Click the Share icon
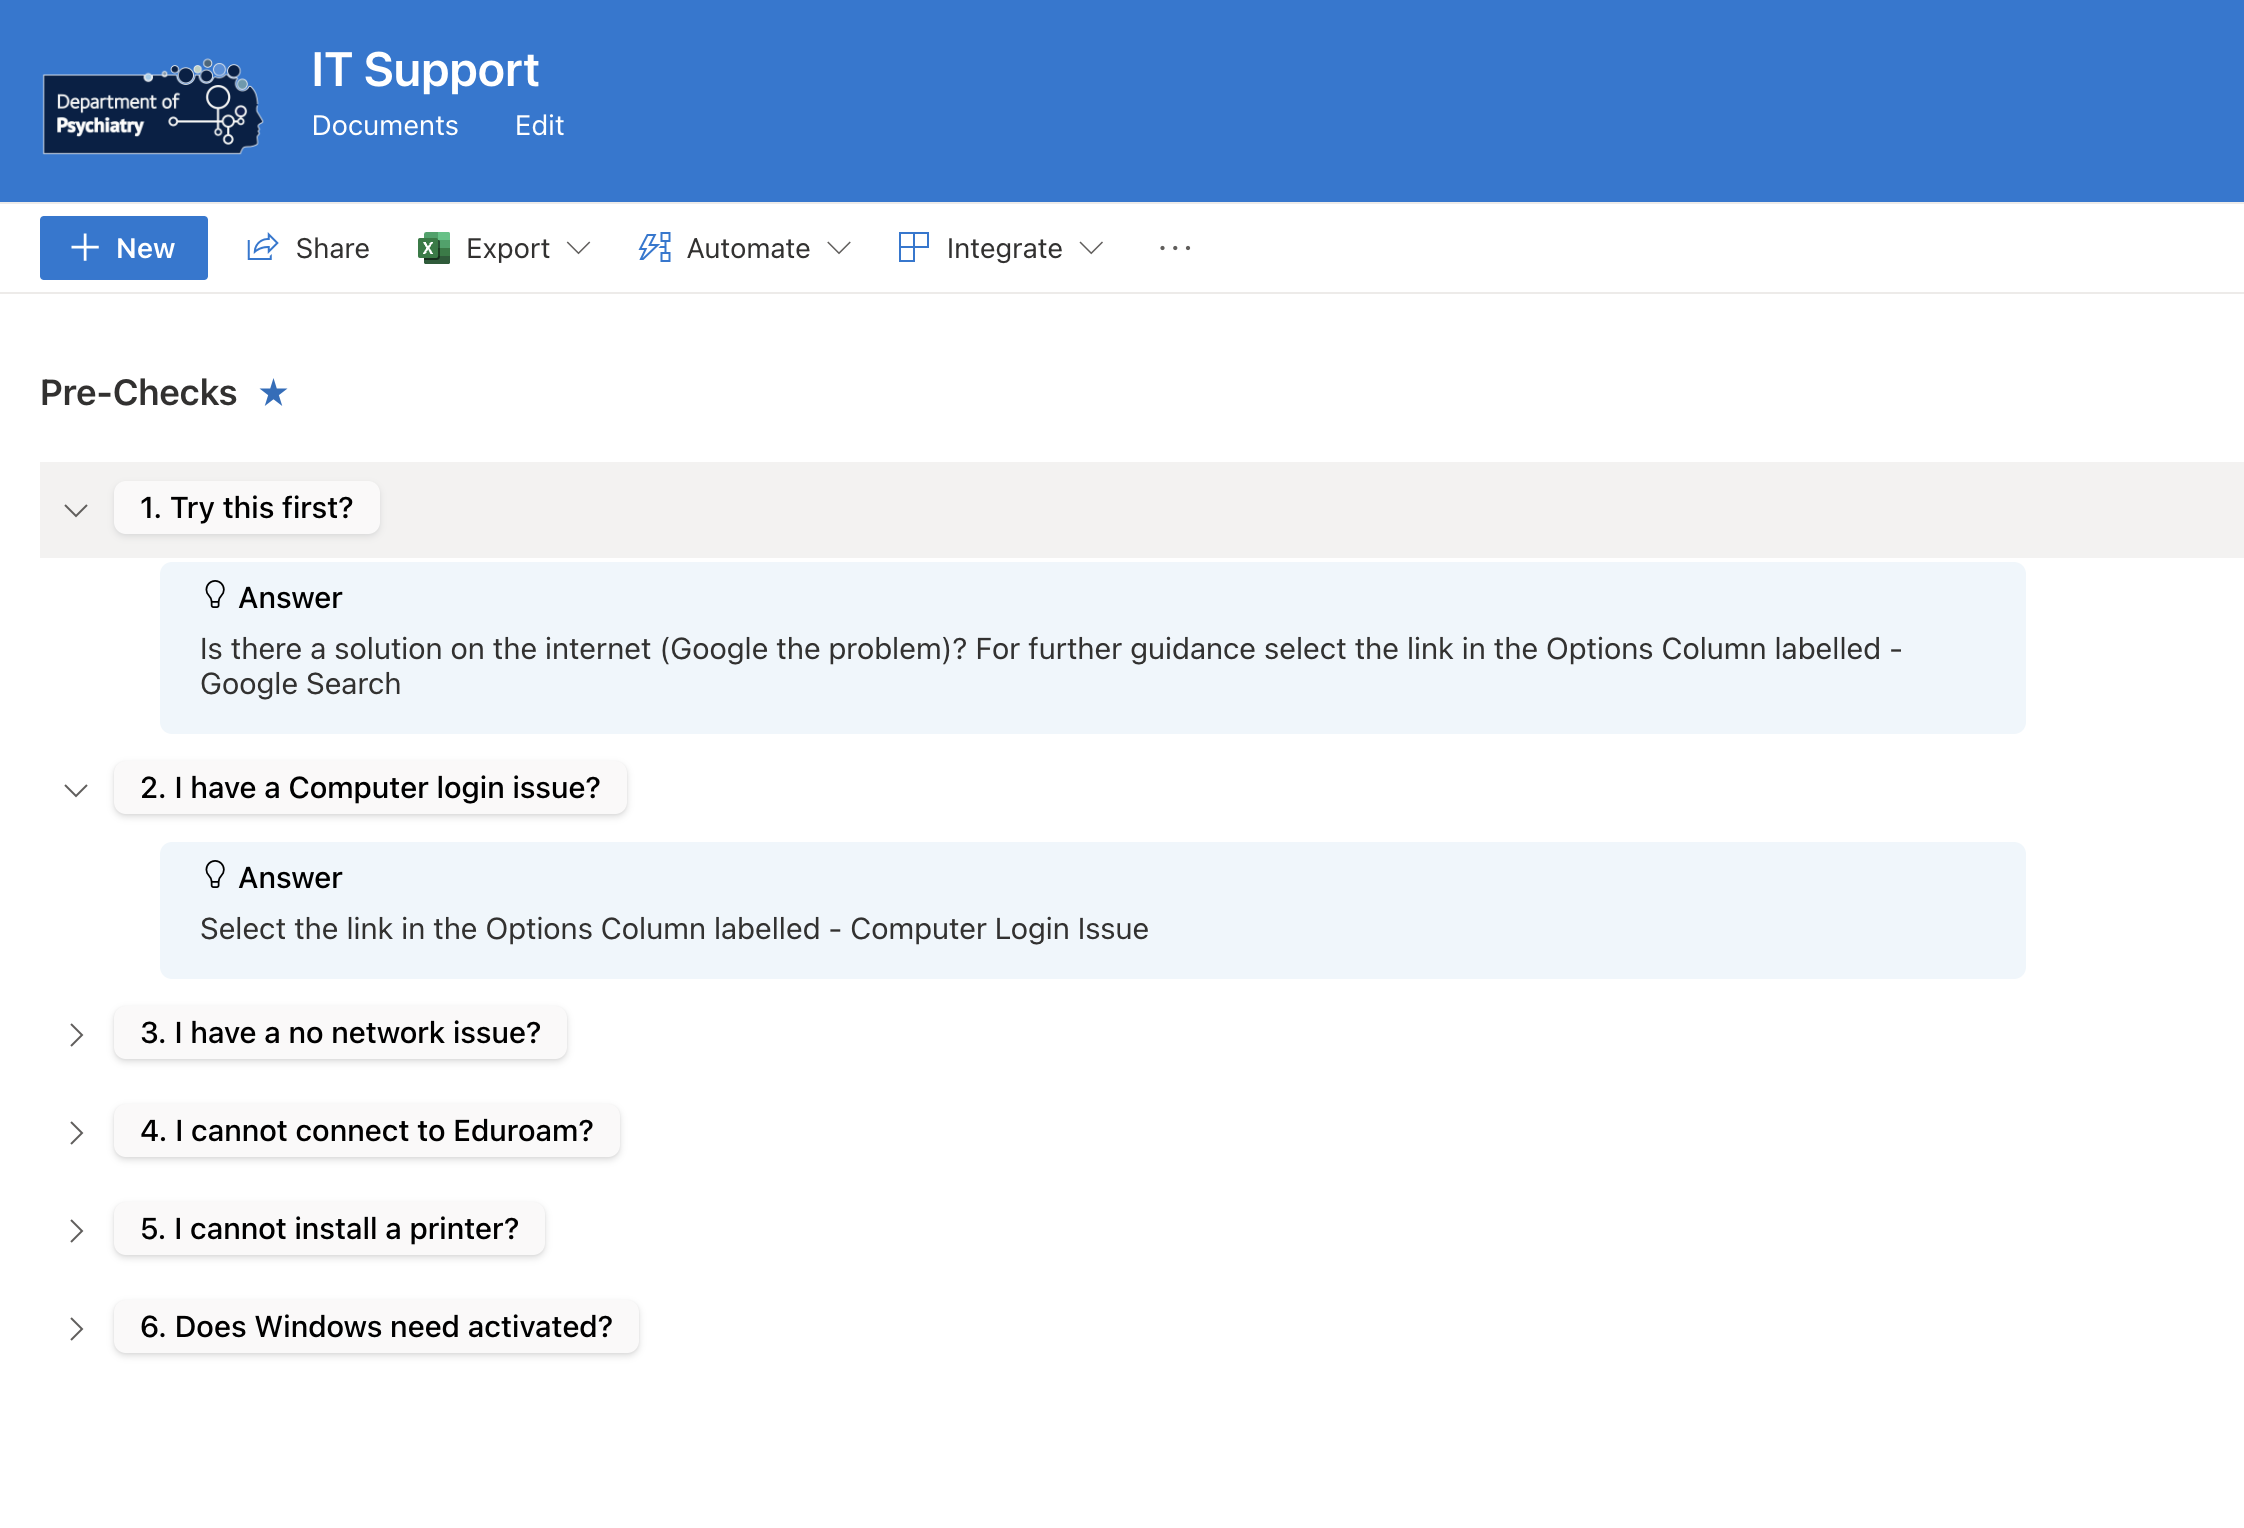The width and height of the screenshot is (2244, 1528). (x=260, y=248)
